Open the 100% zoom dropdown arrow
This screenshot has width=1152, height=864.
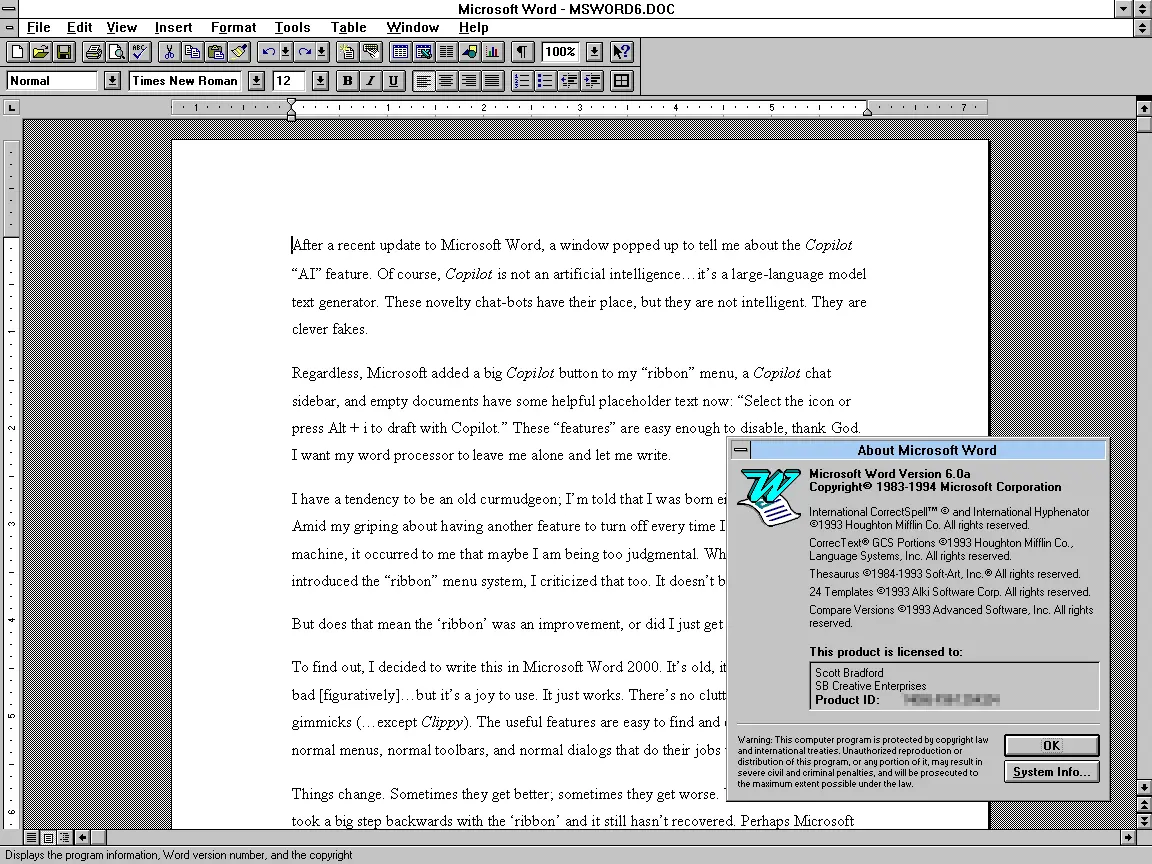pyautogui.click(x=594, y=52)
